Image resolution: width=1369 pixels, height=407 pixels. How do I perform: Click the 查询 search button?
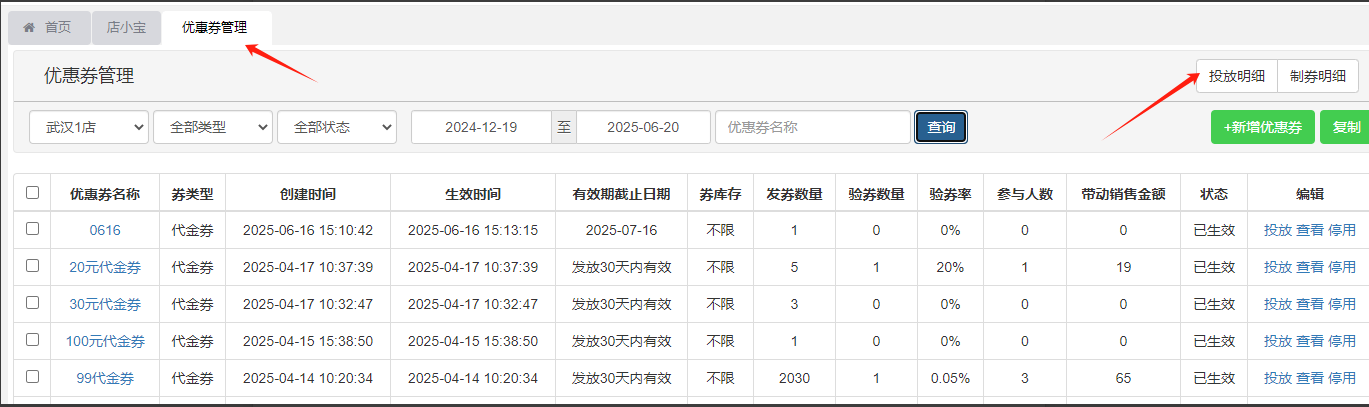(941, 127)
